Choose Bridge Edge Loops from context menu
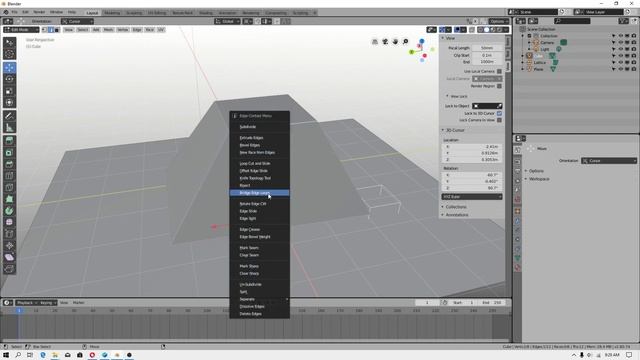 point(260,193)
